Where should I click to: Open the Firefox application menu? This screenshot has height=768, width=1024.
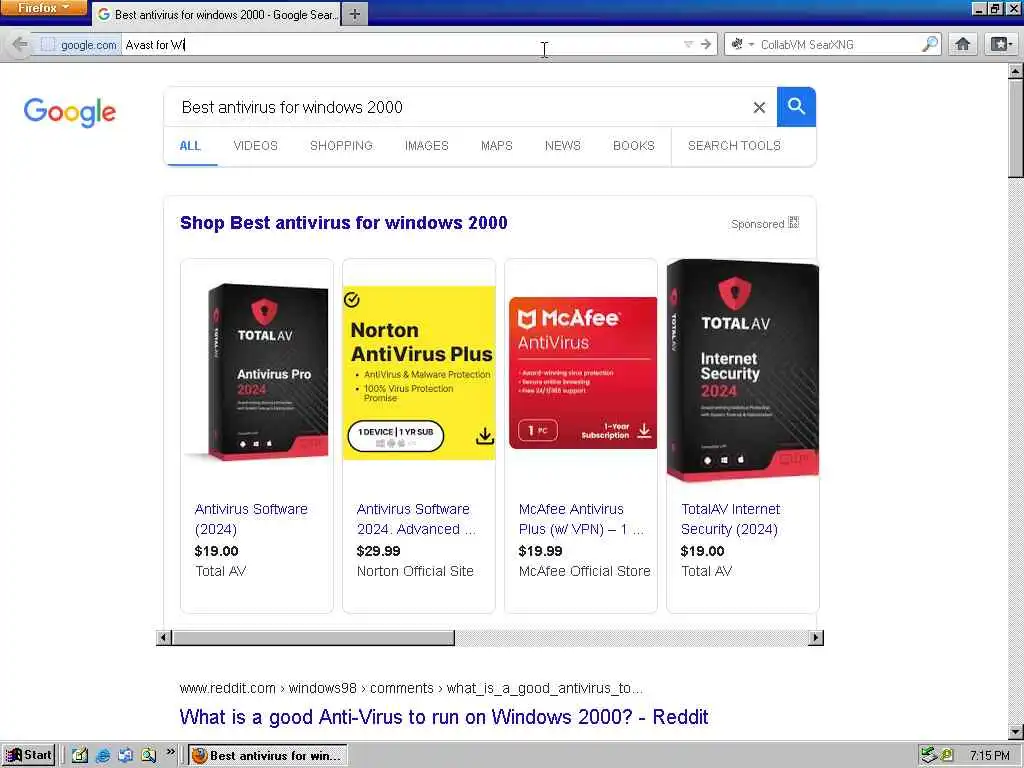[x=43, y=8]
